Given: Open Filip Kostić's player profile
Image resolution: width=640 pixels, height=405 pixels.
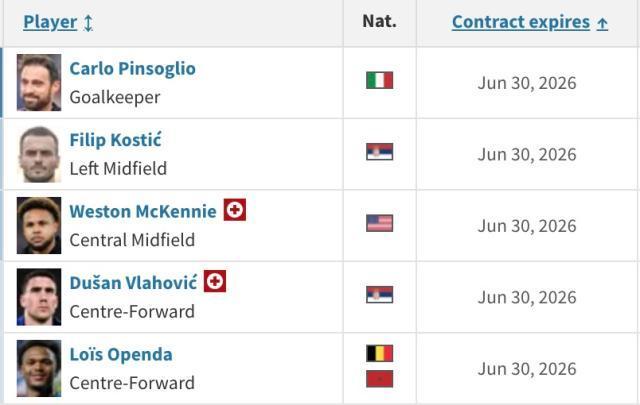Looking at the screenshot, I should tap(115, 140).
